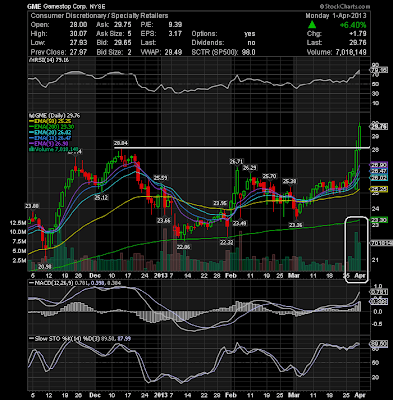This screenshot has height=400, width=393.
Task: Click the green up-arrow change indicator
Action: tap(312, 25)
